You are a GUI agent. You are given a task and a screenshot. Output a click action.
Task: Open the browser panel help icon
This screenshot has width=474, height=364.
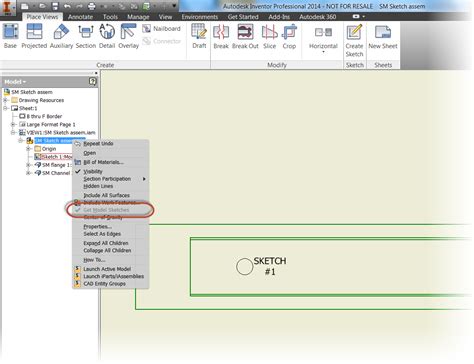(93, 81)
